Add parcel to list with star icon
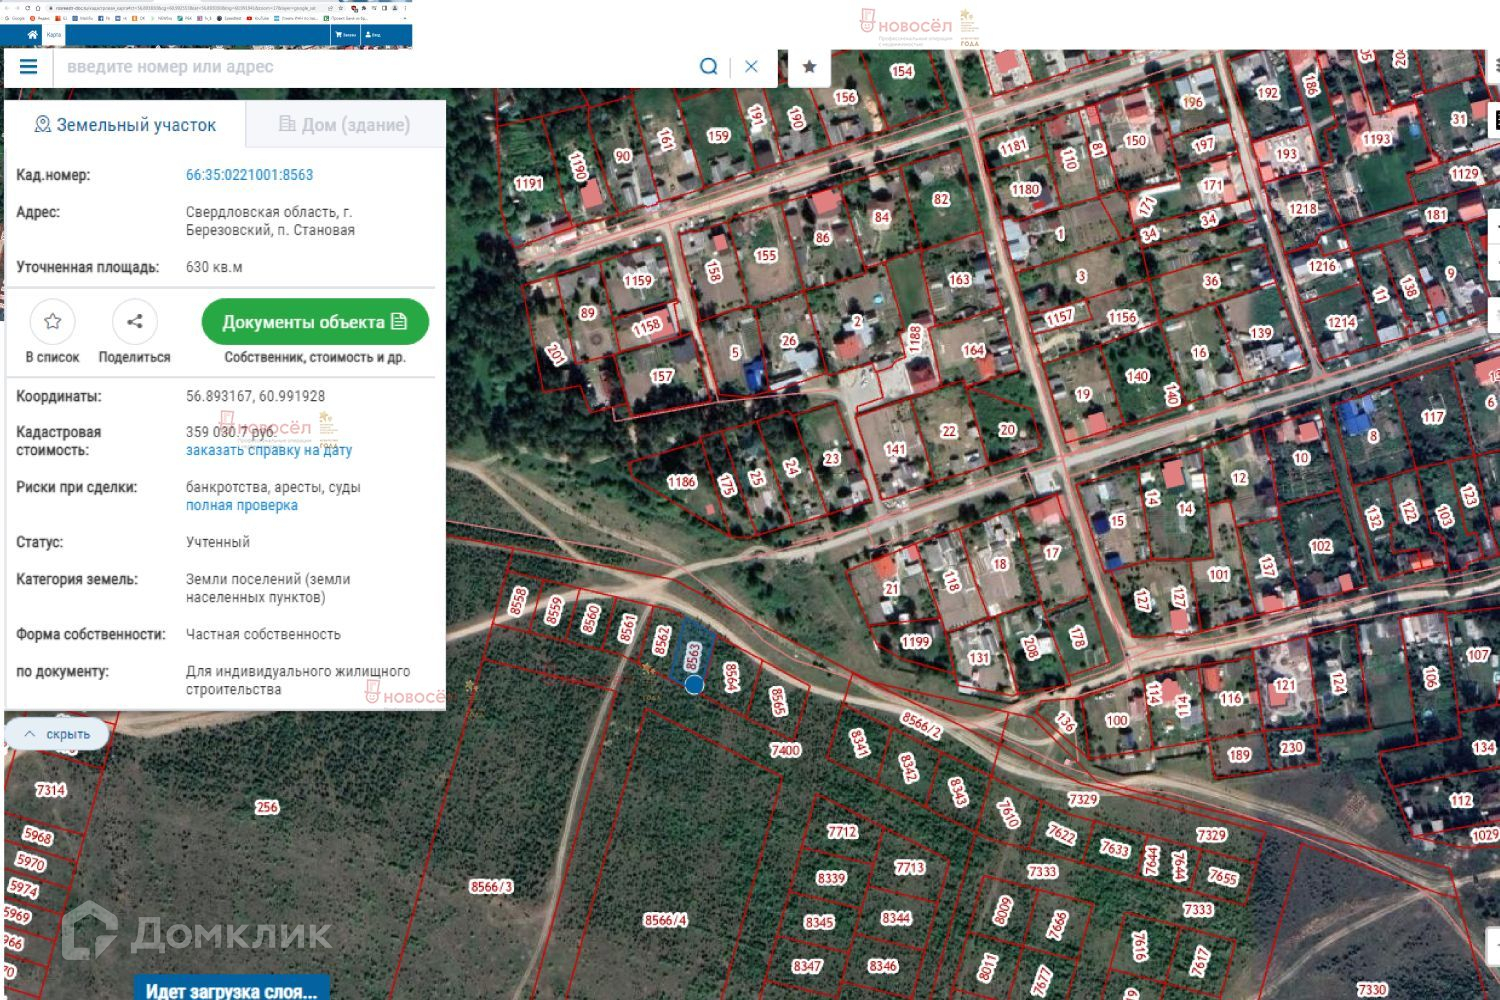1500x1000 pixels. coord(53,322)
